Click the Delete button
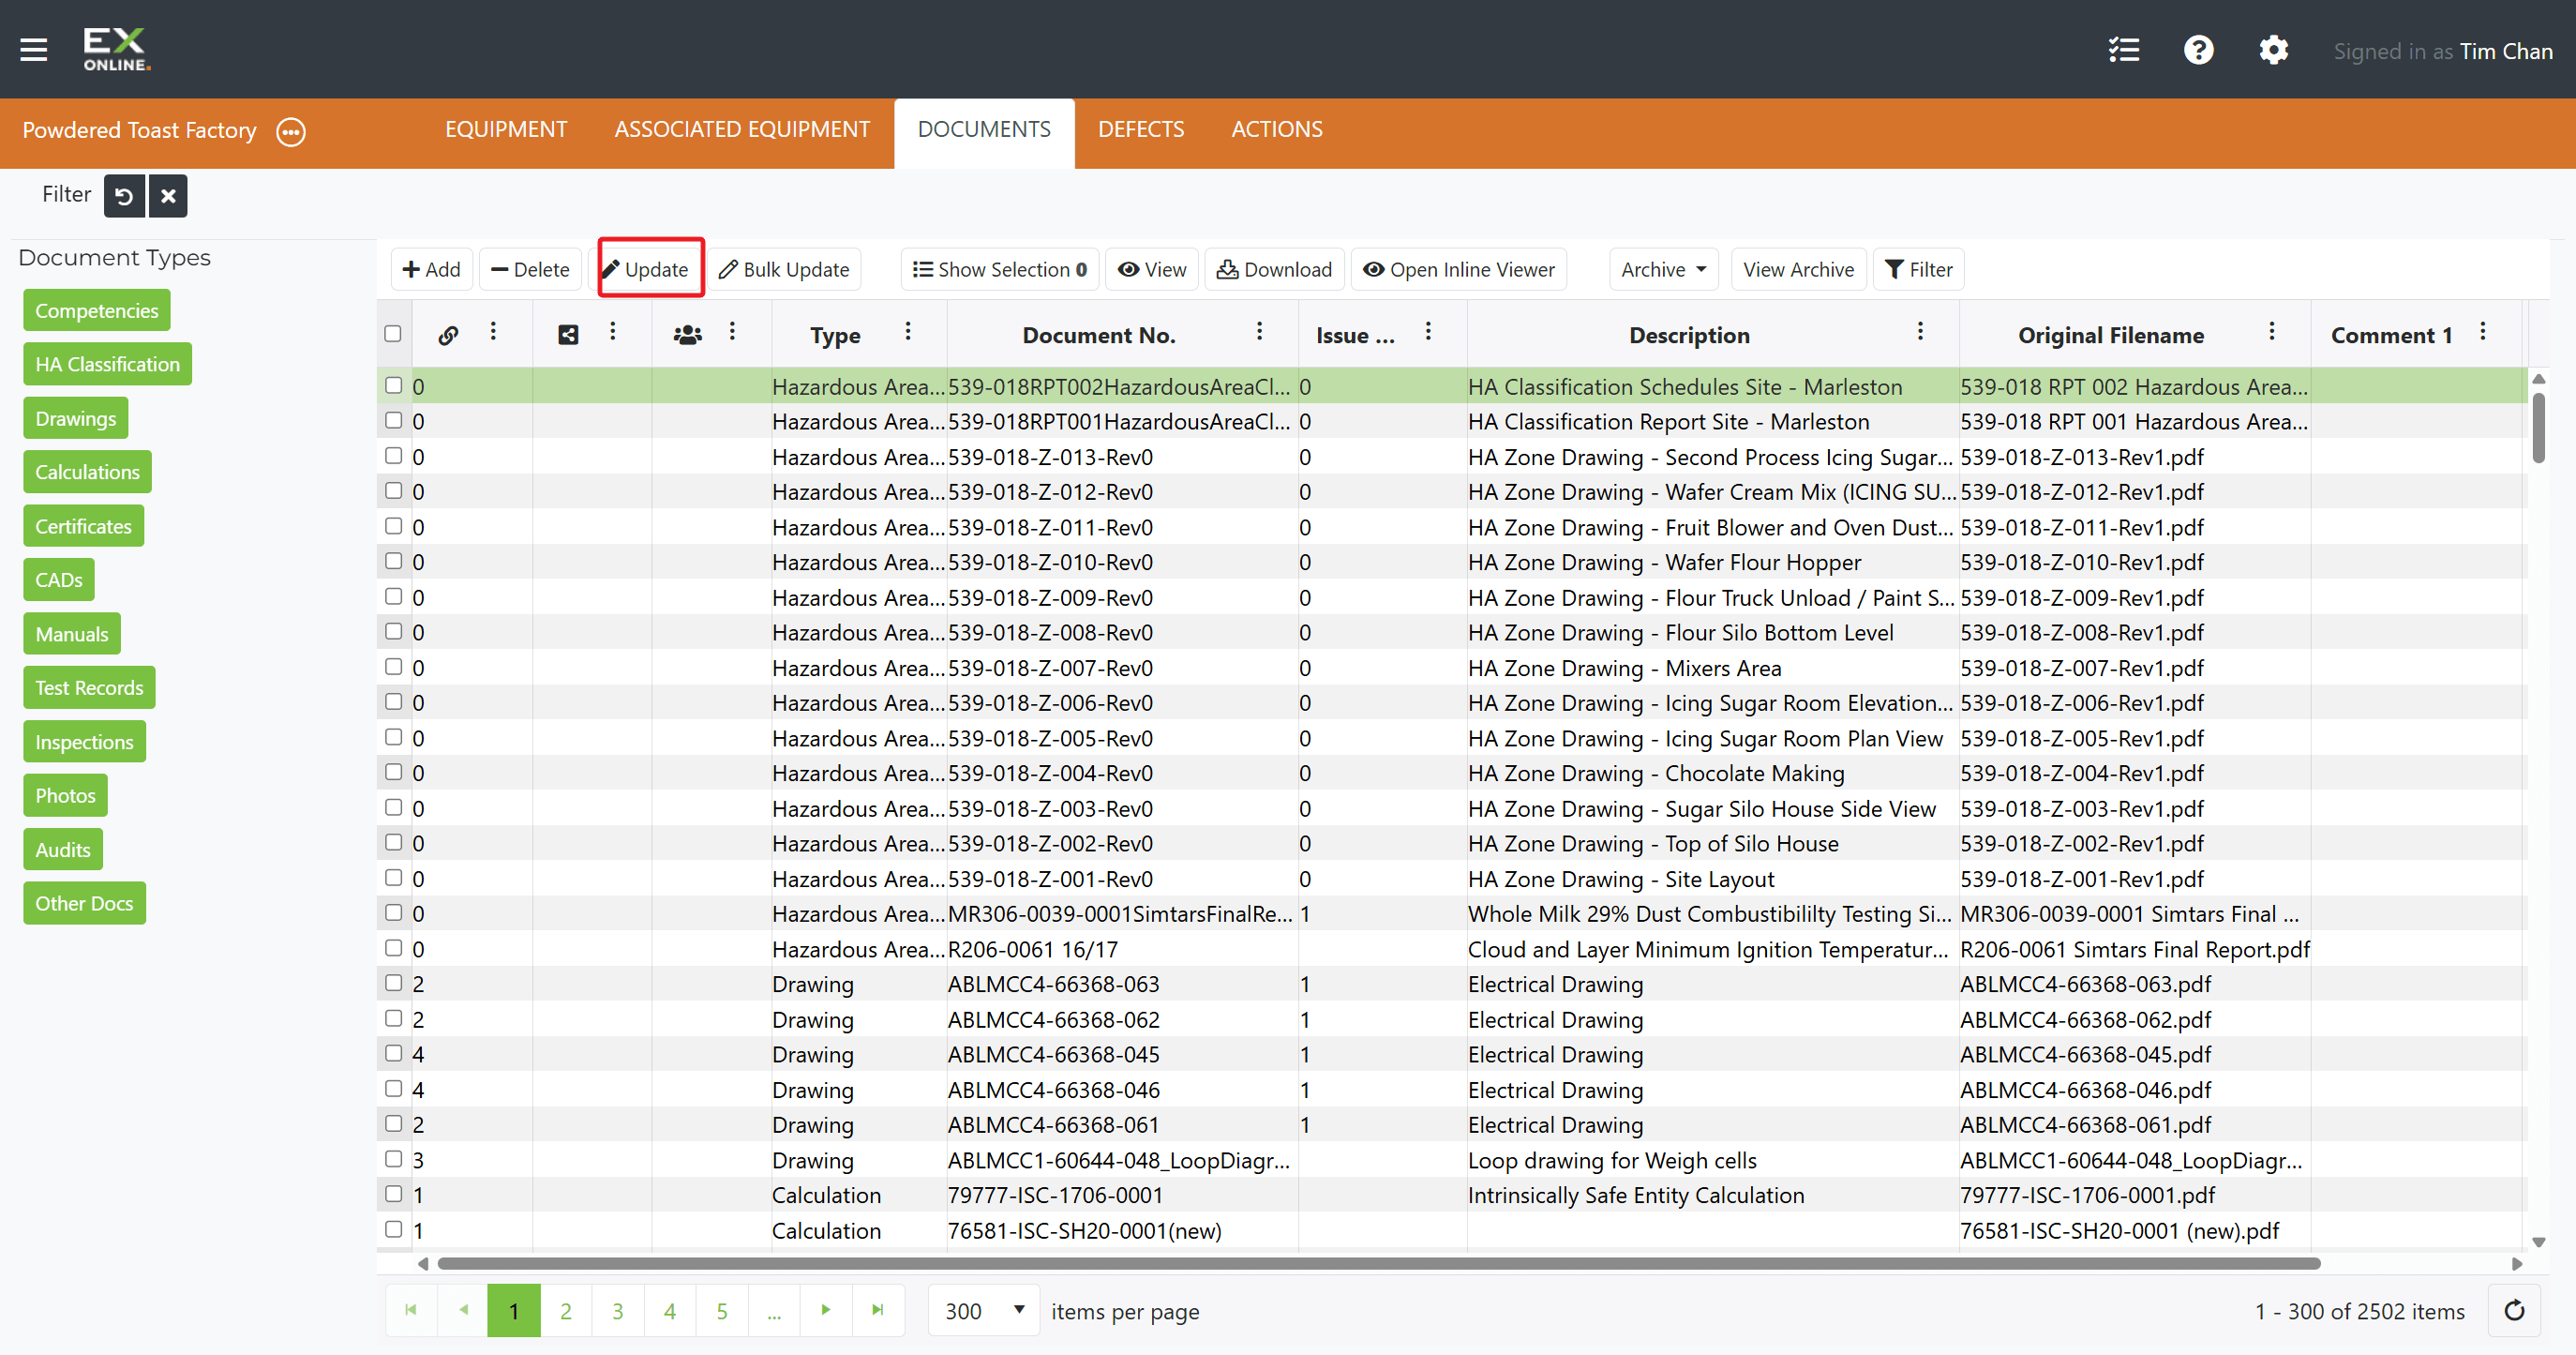 click(530, 270)
